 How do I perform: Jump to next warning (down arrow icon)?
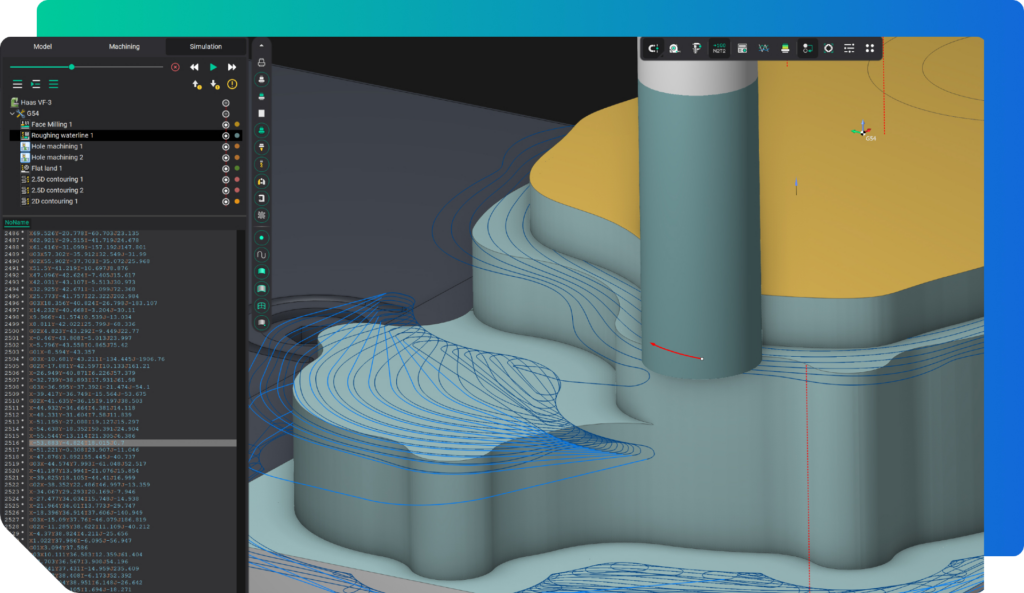tap(214, 85)
